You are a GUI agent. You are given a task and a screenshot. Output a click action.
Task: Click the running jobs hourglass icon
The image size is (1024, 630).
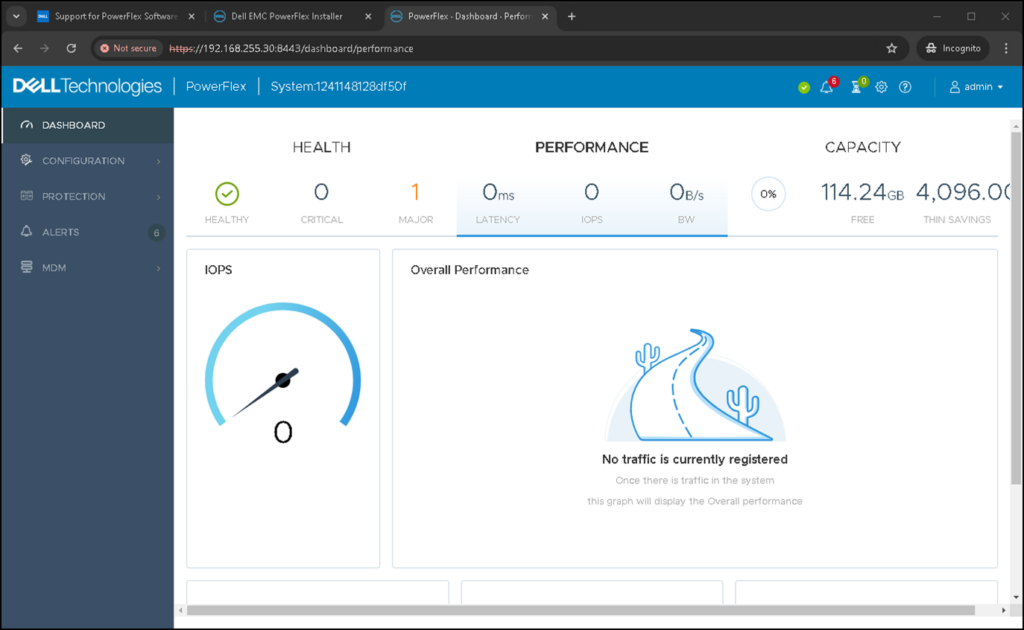(855, 87)
